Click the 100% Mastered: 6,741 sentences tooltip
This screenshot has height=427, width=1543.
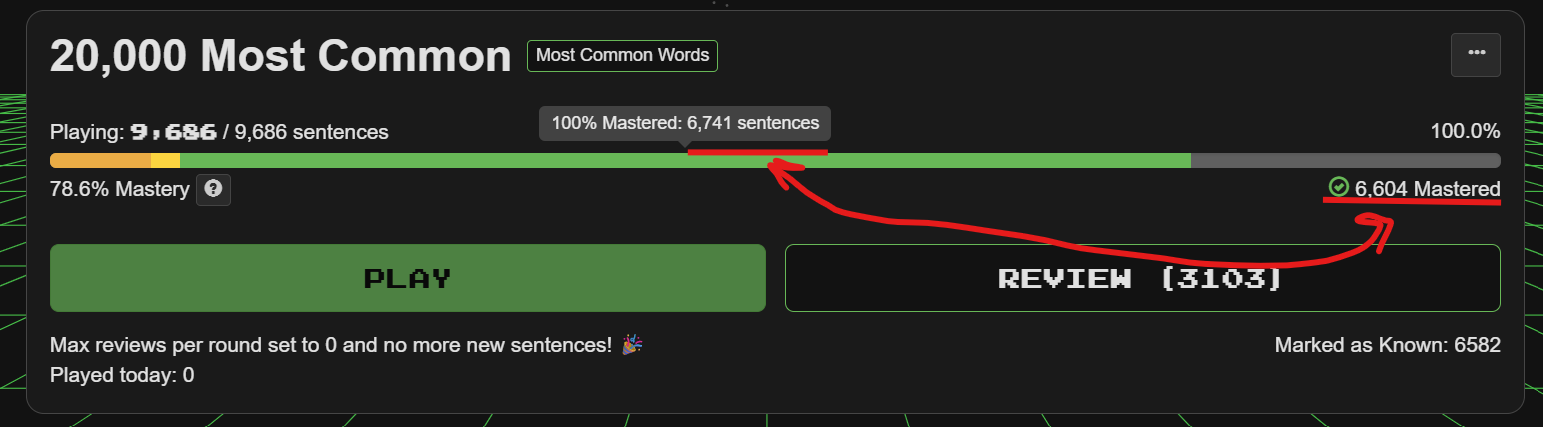click(x=685, y=124)
